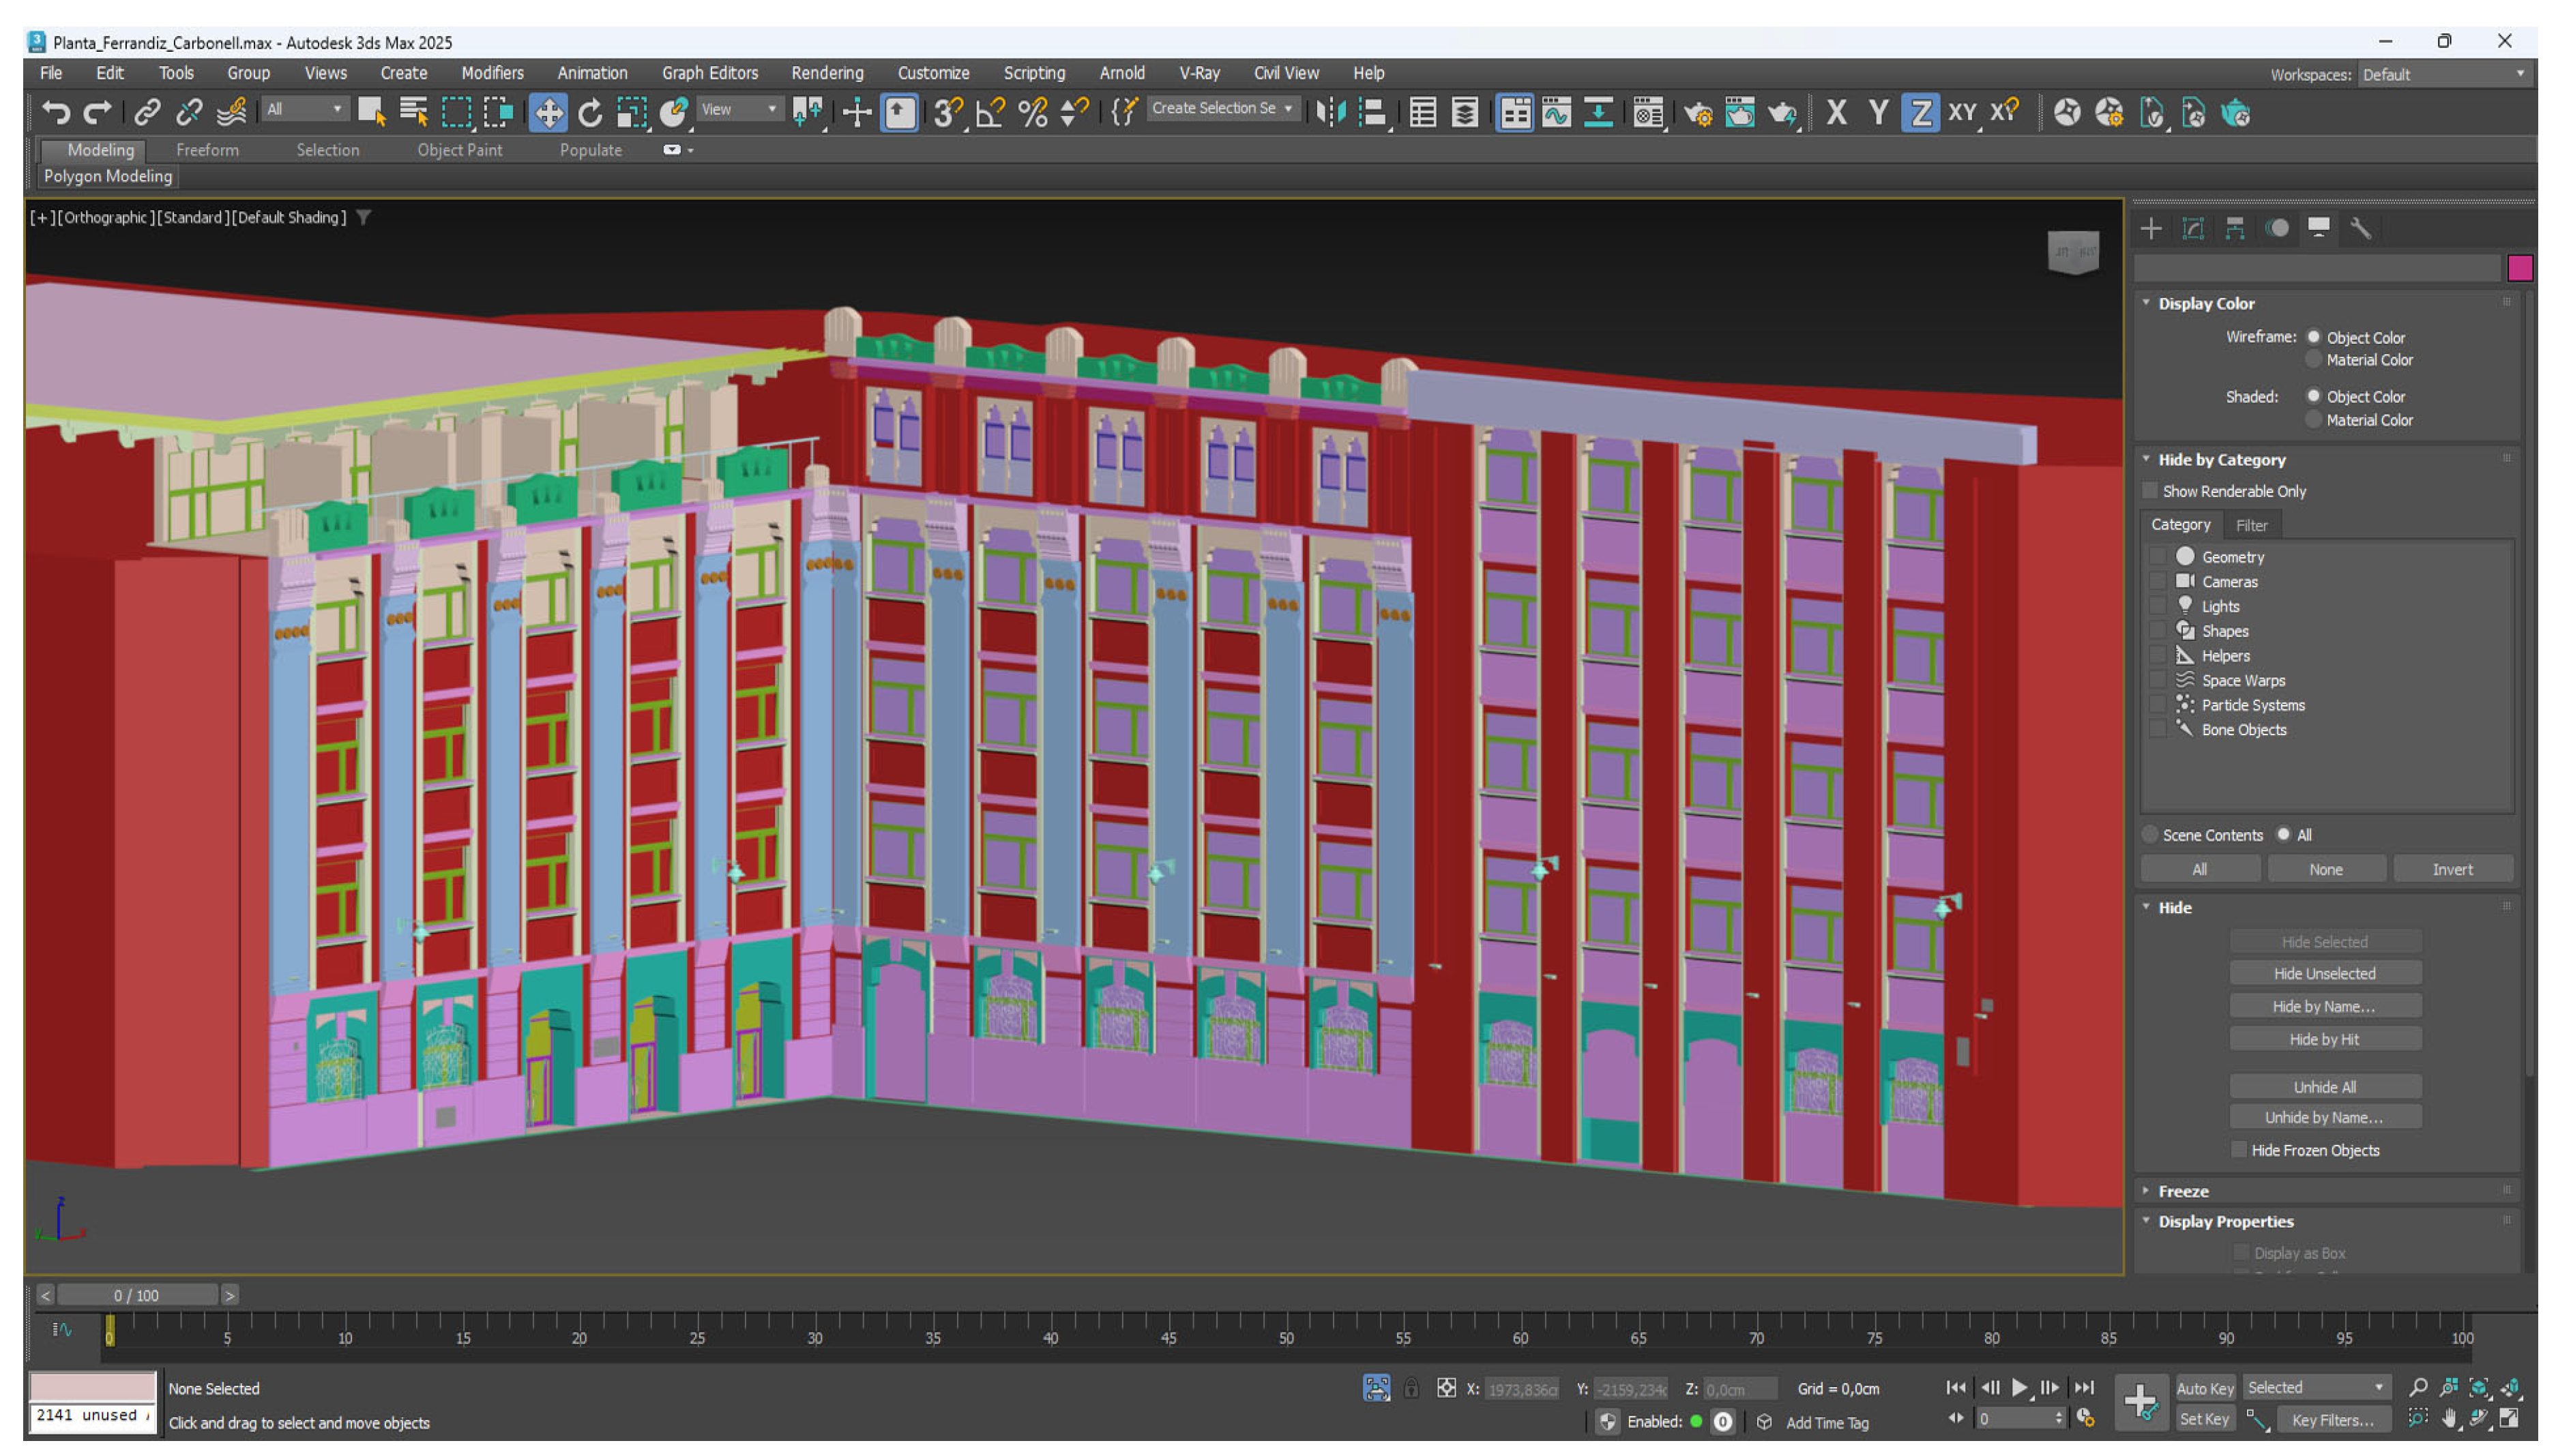This screenshot has height=1456, width=2558.
Task: Click the Mirror tool icon
Action: 1330,113
